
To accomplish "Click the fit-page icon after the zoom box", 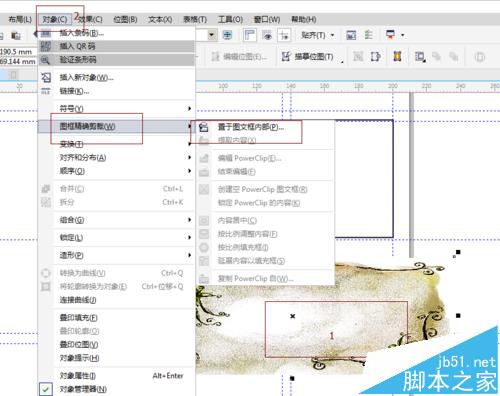I will [x=227, y=35].
